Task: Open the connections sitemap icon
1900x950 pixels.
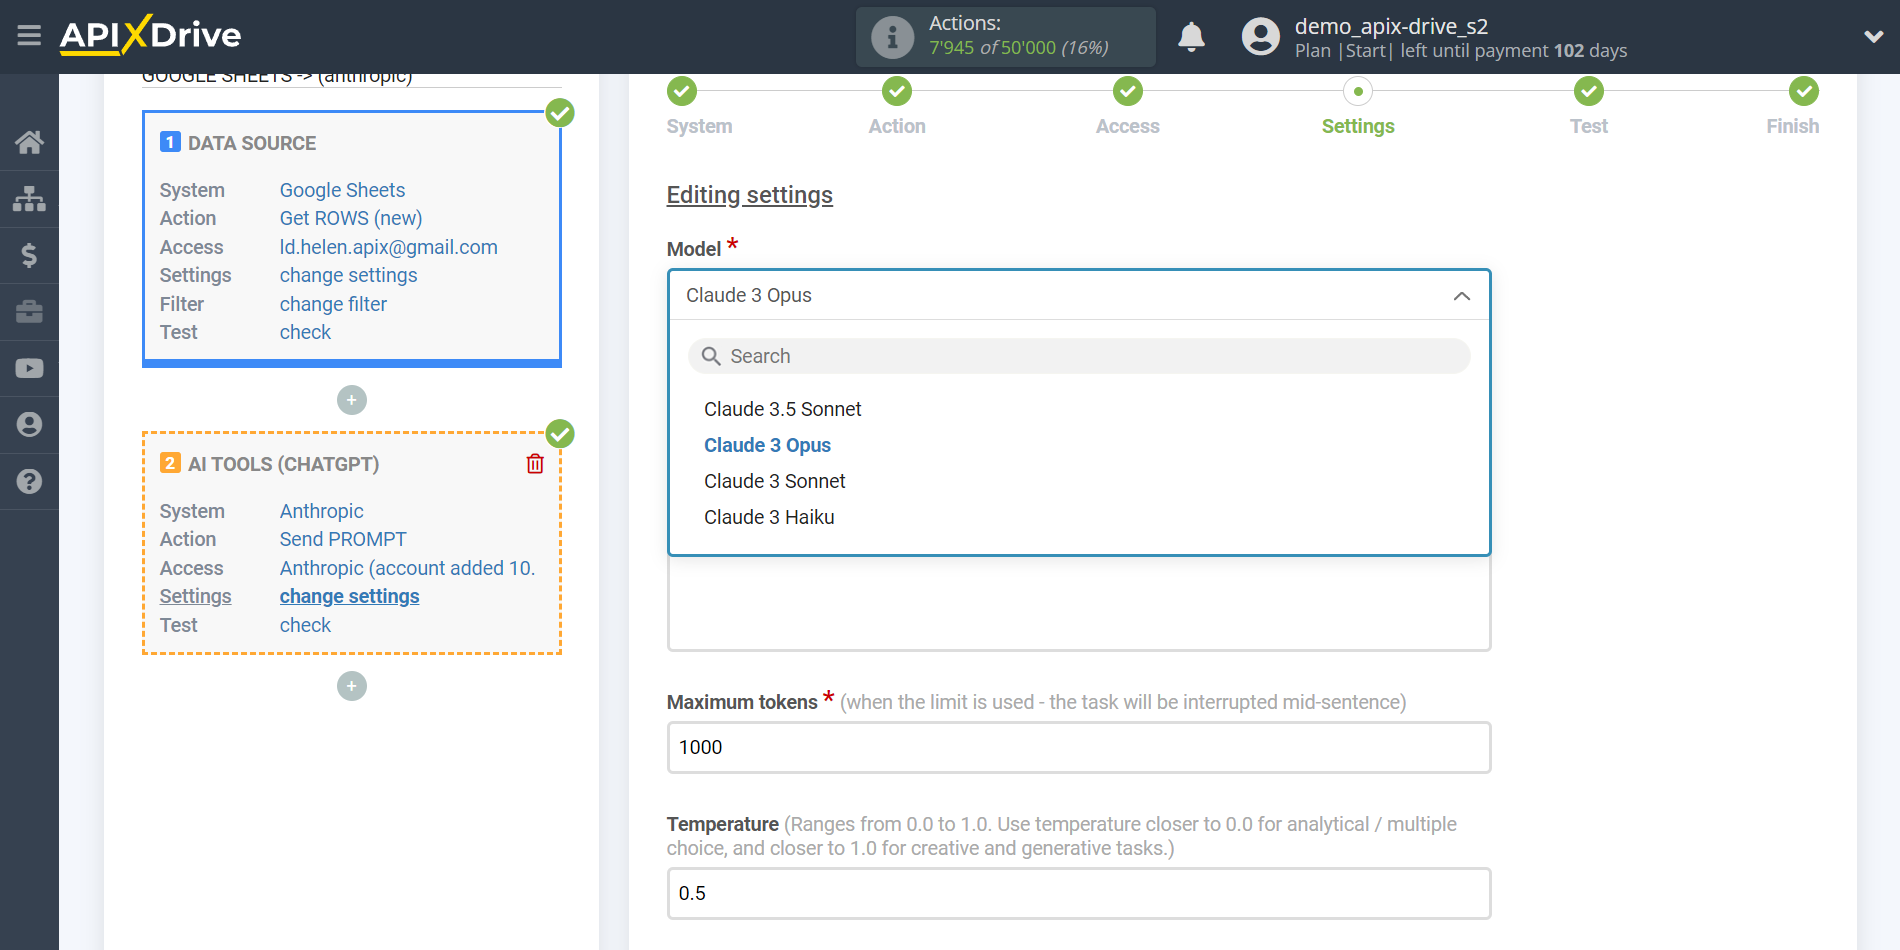Action: [29, 198]
